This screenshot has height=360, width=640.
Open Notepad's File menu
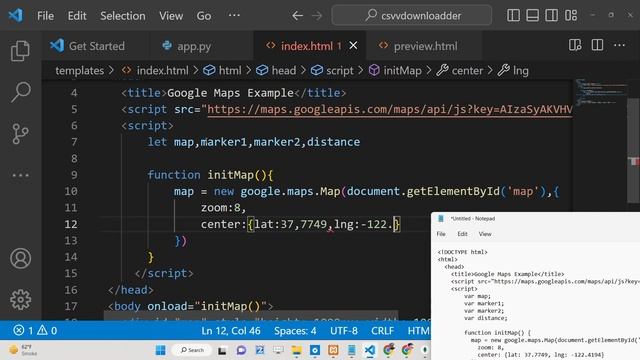[441, 234]
